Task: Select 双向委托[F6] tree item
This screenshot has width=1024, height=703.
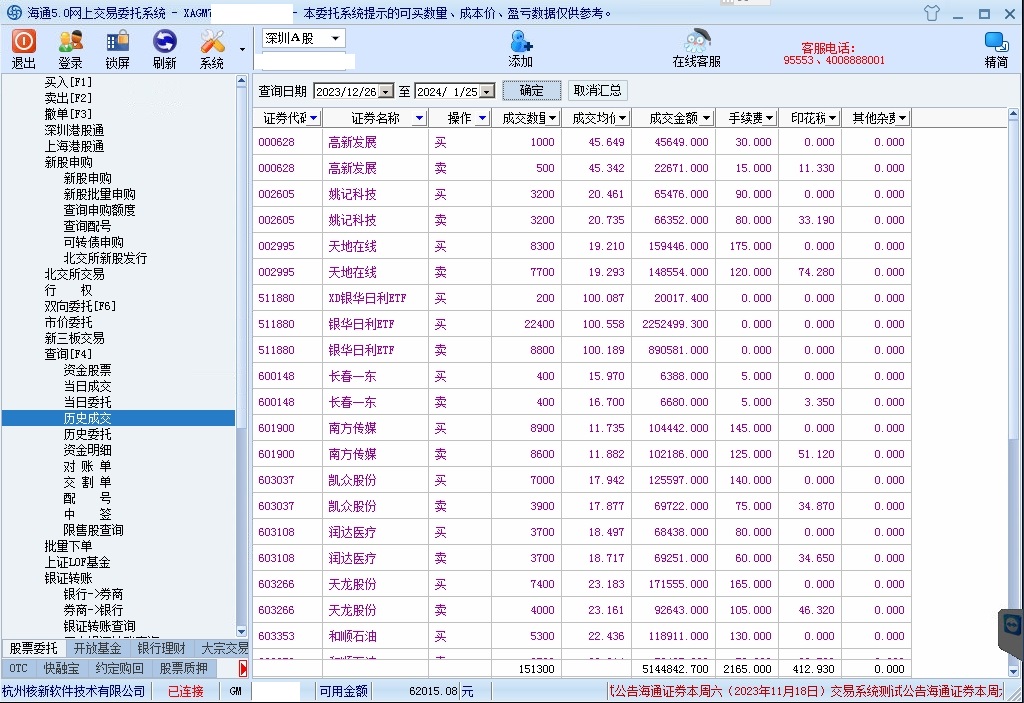Action: (x=80, y=306)
